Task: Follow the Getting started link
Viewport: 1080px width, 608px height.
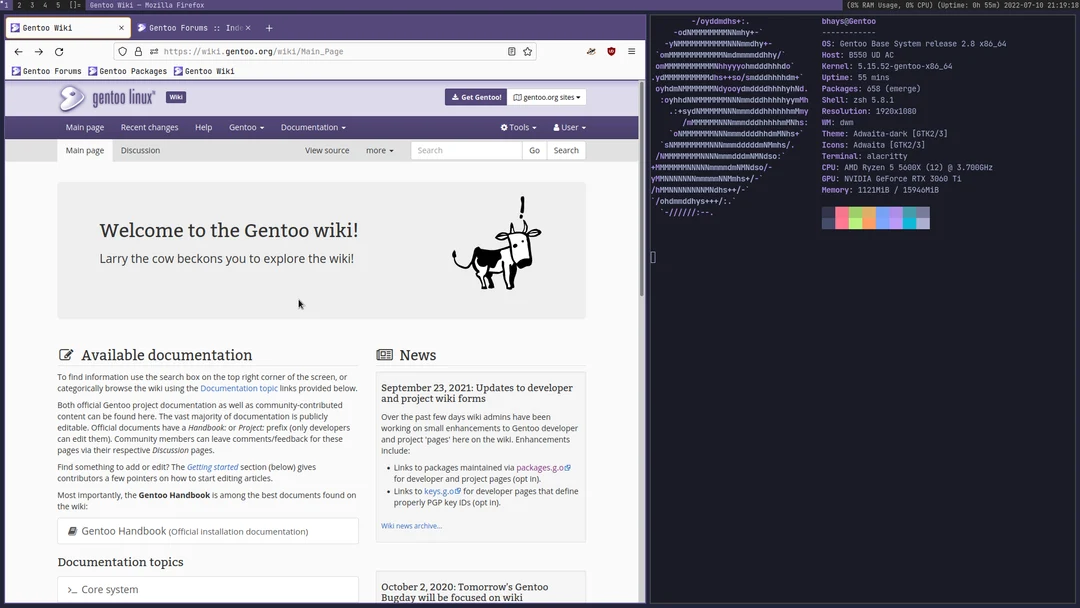Action: click(212, 466)
